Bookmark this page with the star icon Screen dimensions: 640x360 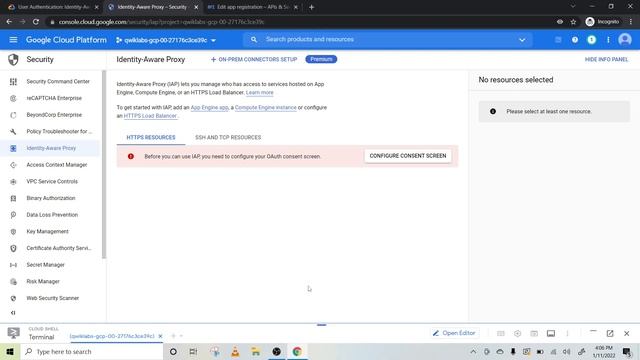(573, 22)
